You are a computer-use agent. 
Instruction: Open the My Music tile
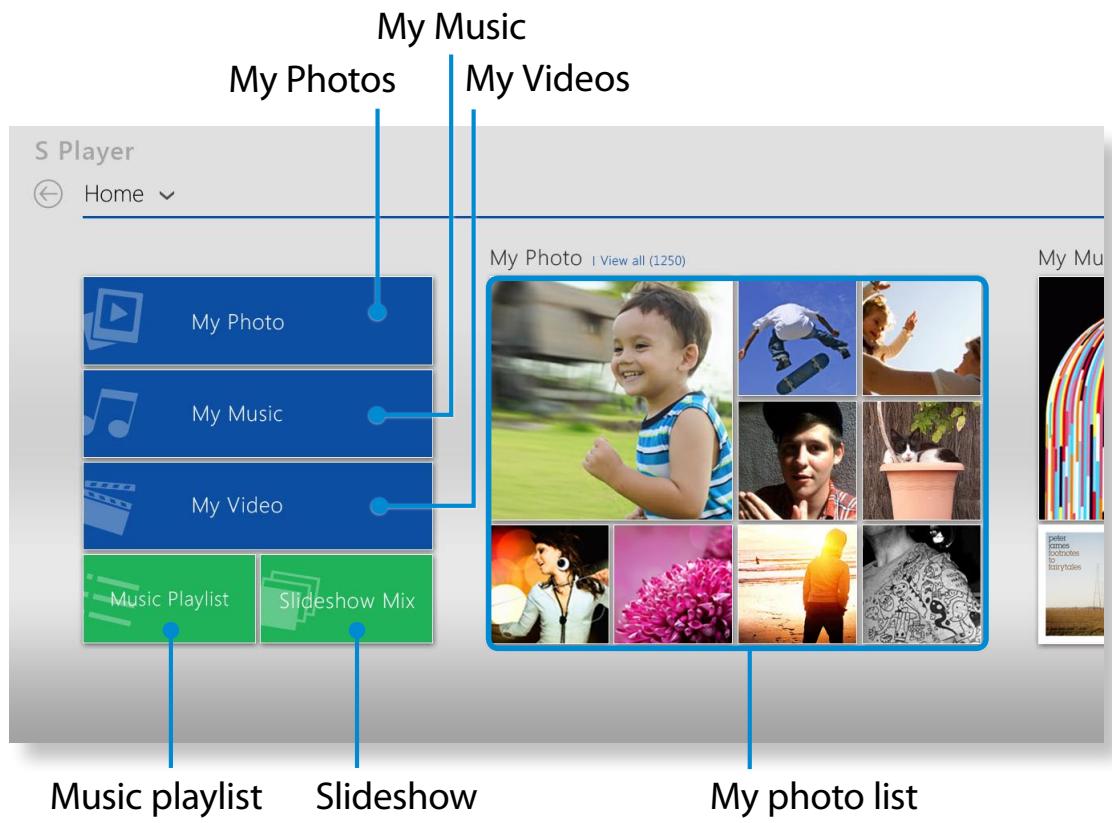[x=257, y=414]
